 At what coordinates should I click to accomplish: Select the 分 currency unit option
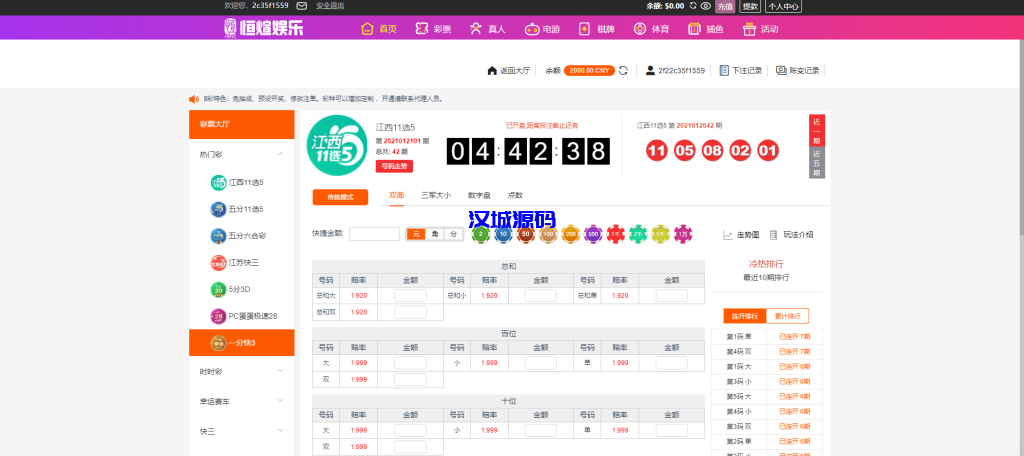[x=453, y=234]
